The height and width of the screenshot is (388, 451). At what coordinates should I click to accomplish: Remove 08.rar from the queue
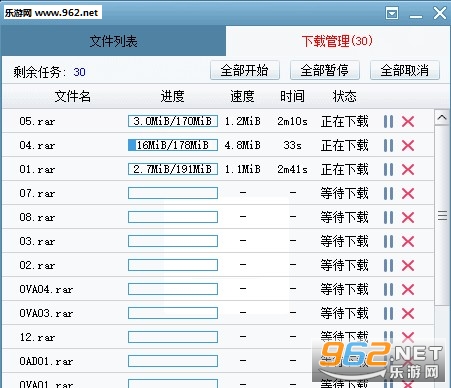408,217
